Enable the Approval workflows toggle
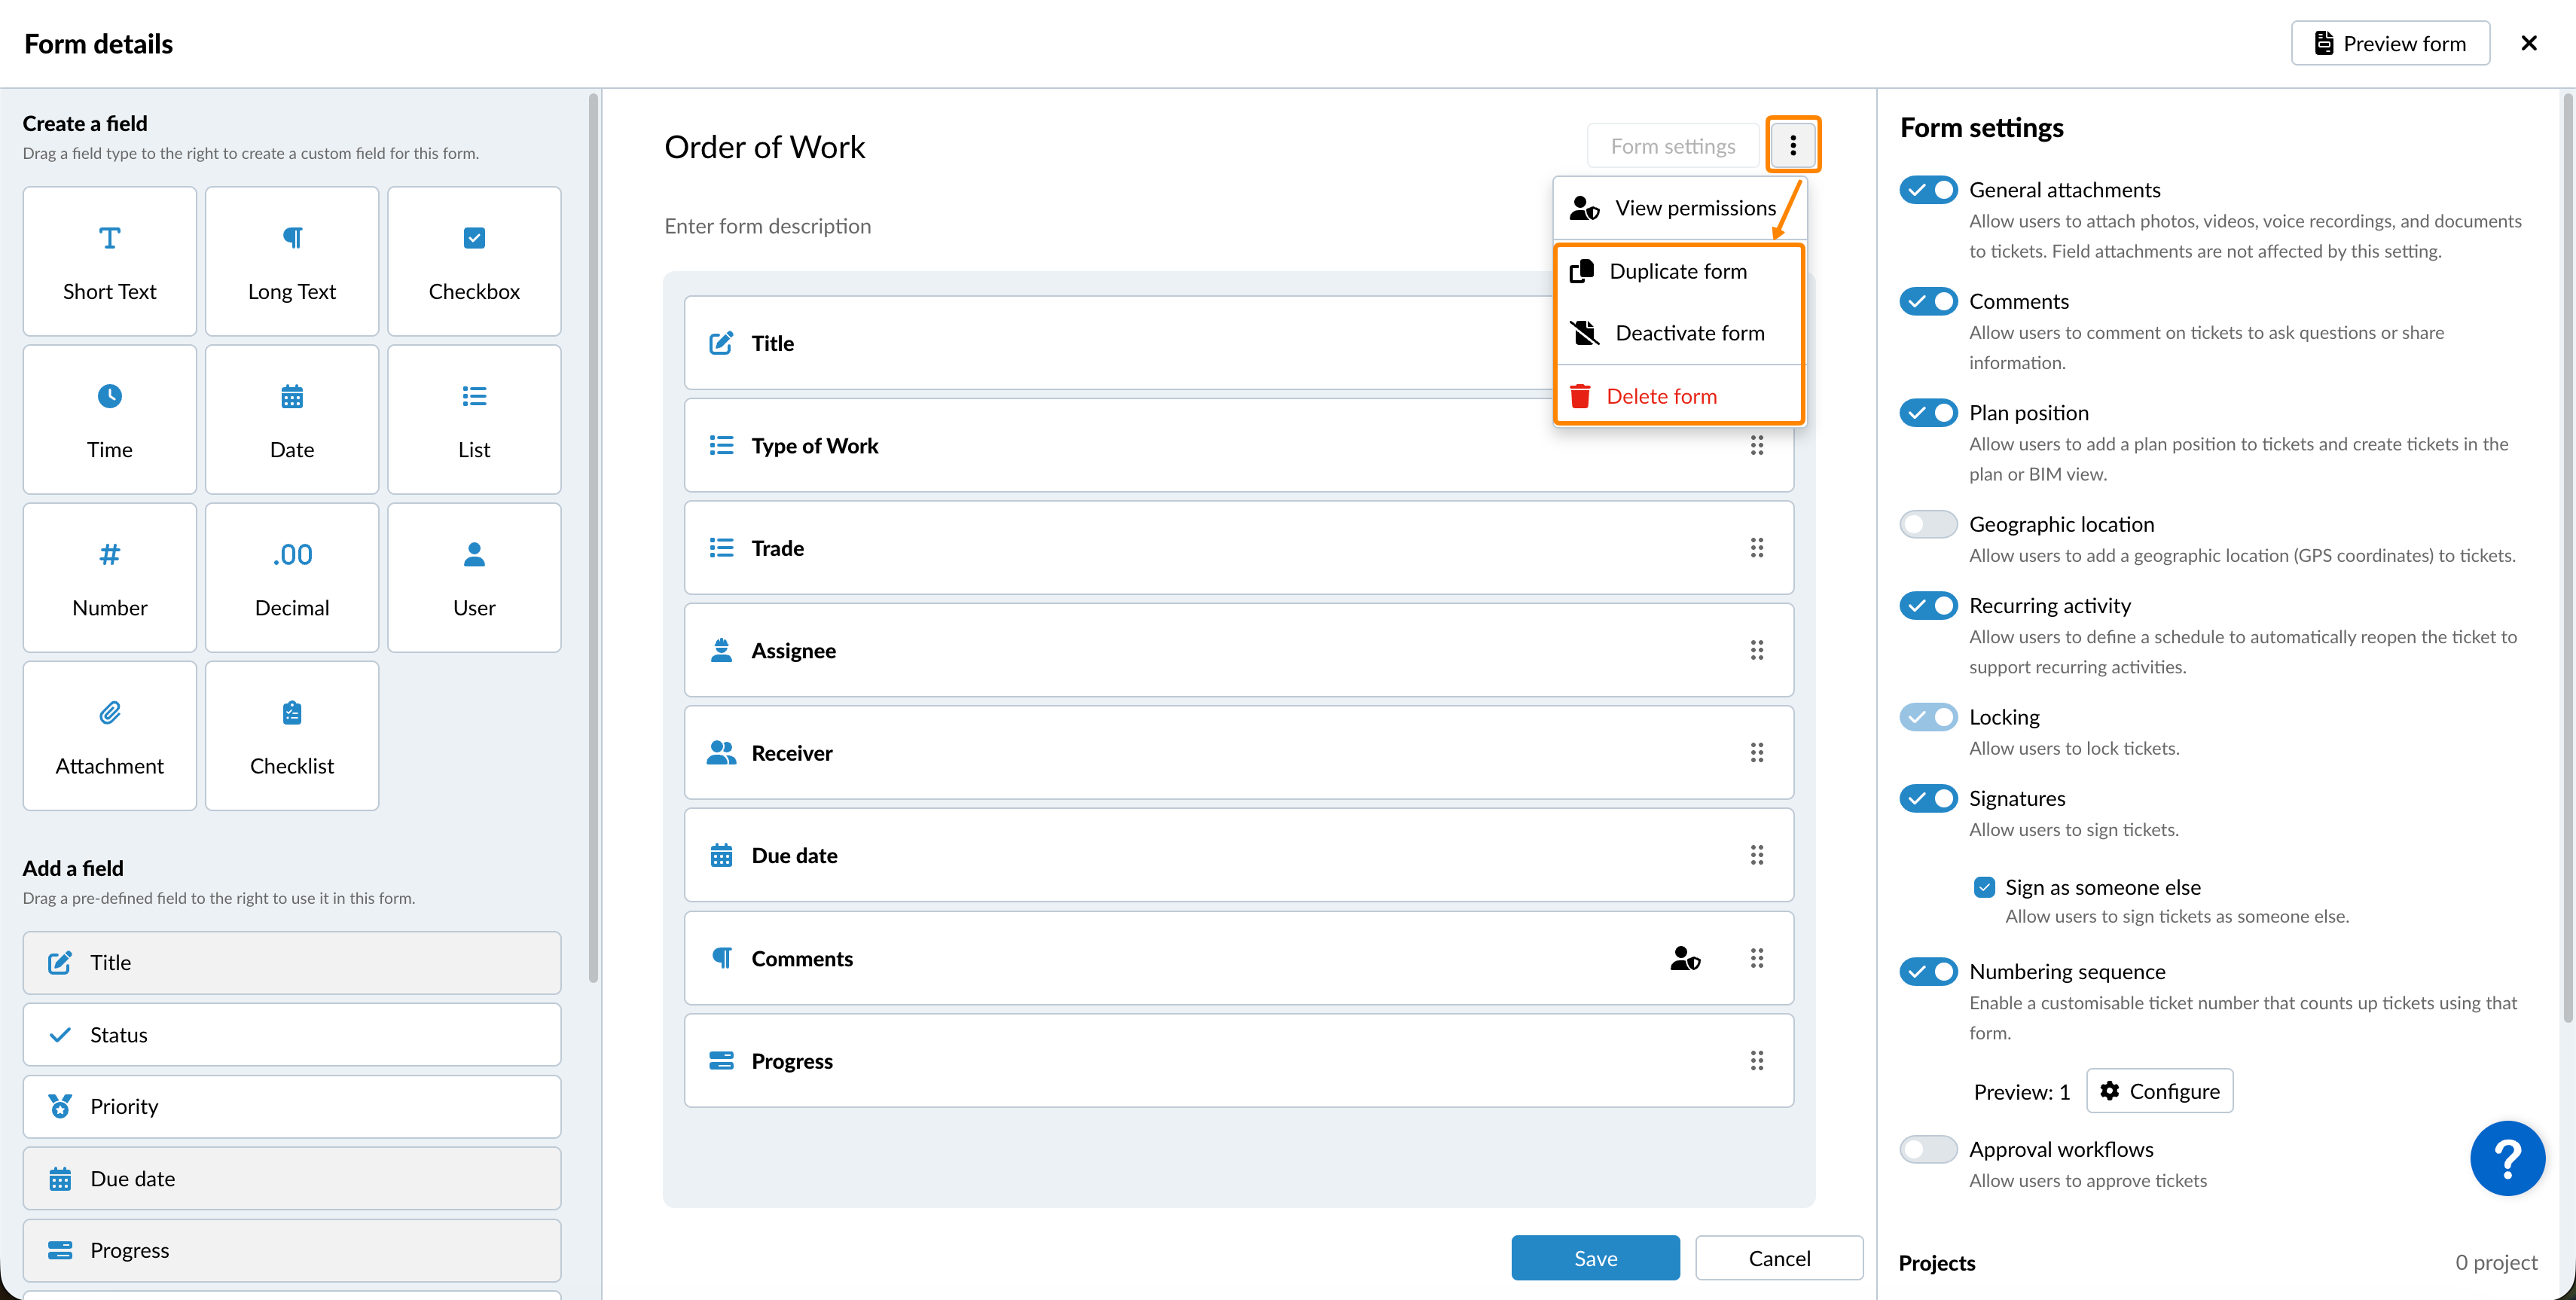 click(1928, 1149)
